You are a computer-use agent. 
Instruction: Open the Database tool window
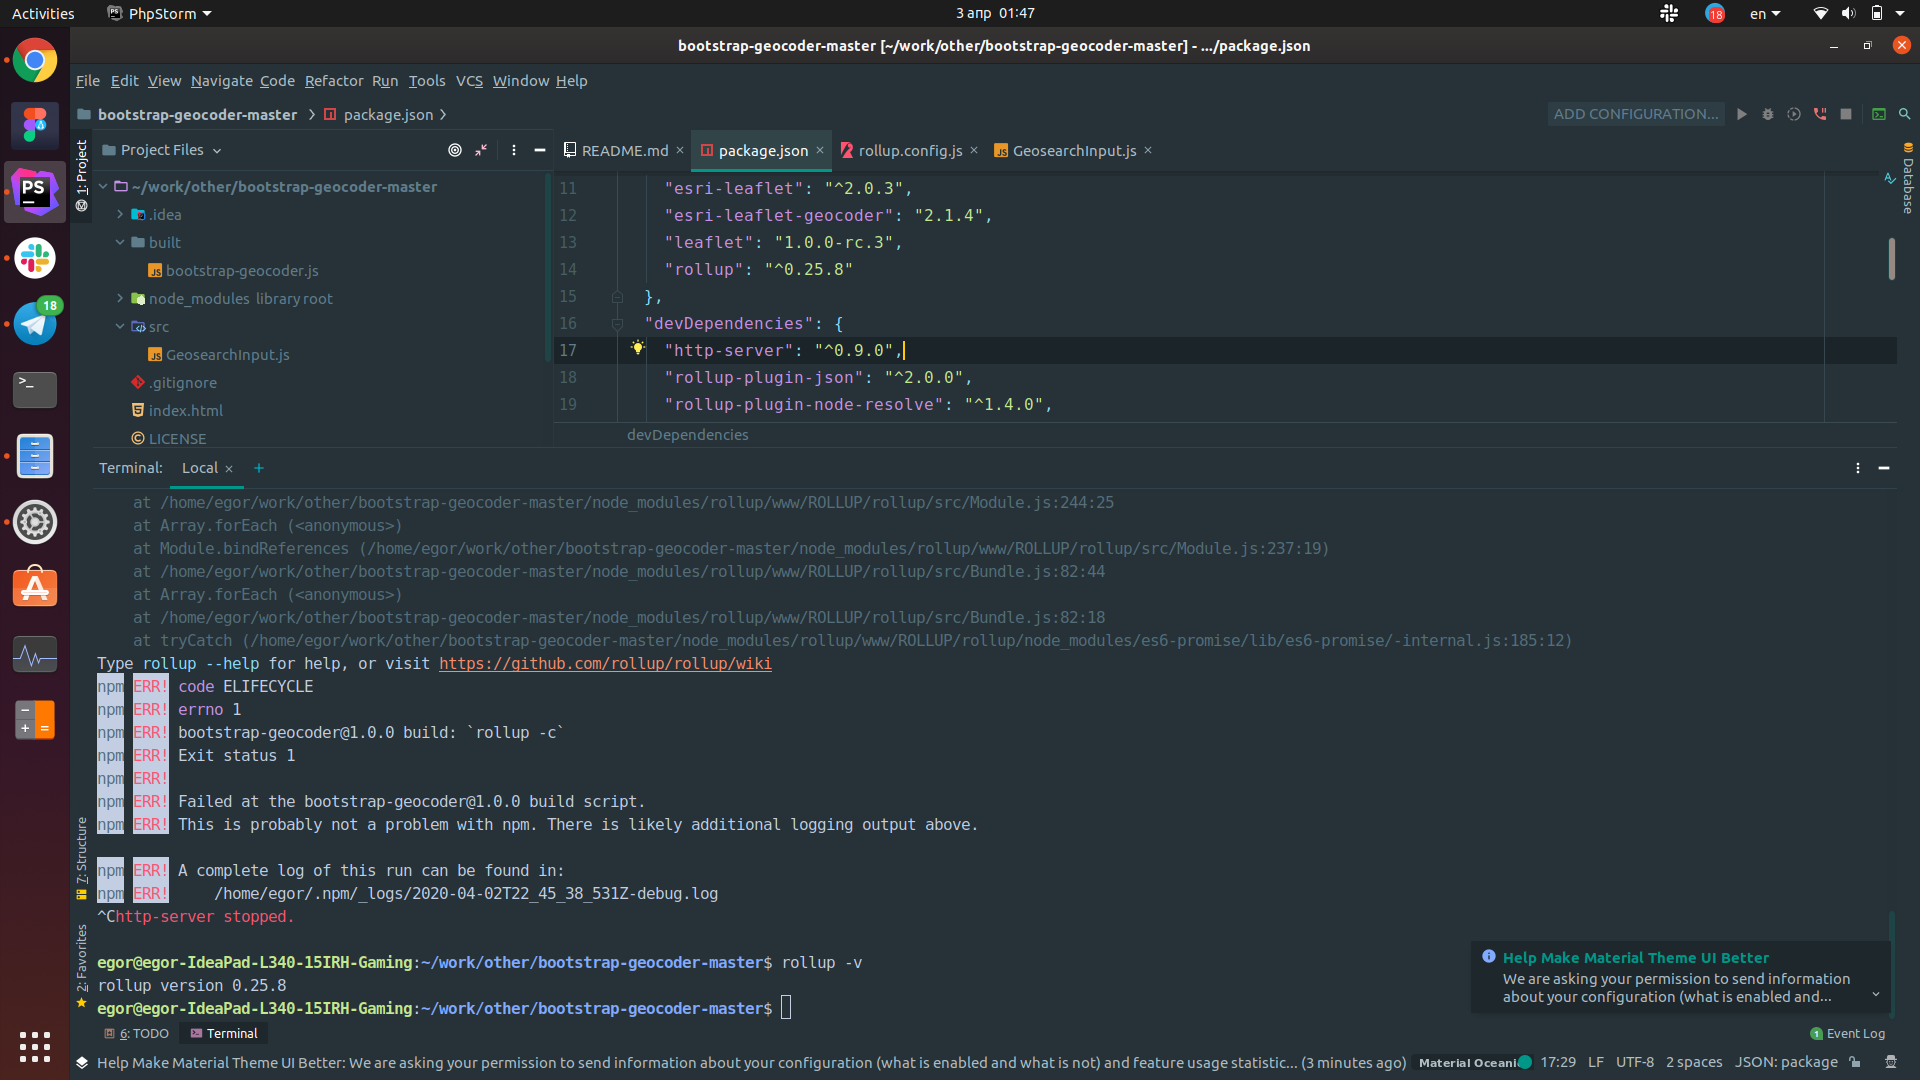(x=1908, y=179)
